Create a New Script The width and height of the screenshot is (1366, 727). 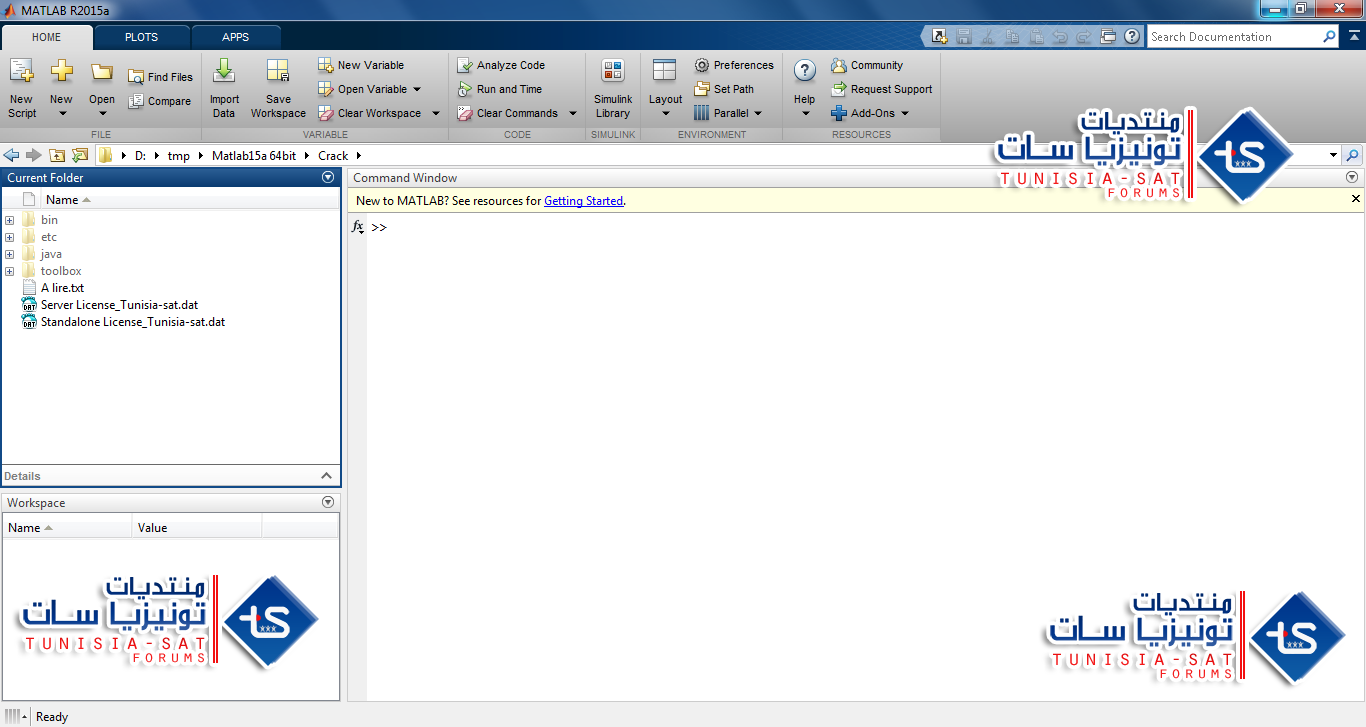tap(21, 88)
